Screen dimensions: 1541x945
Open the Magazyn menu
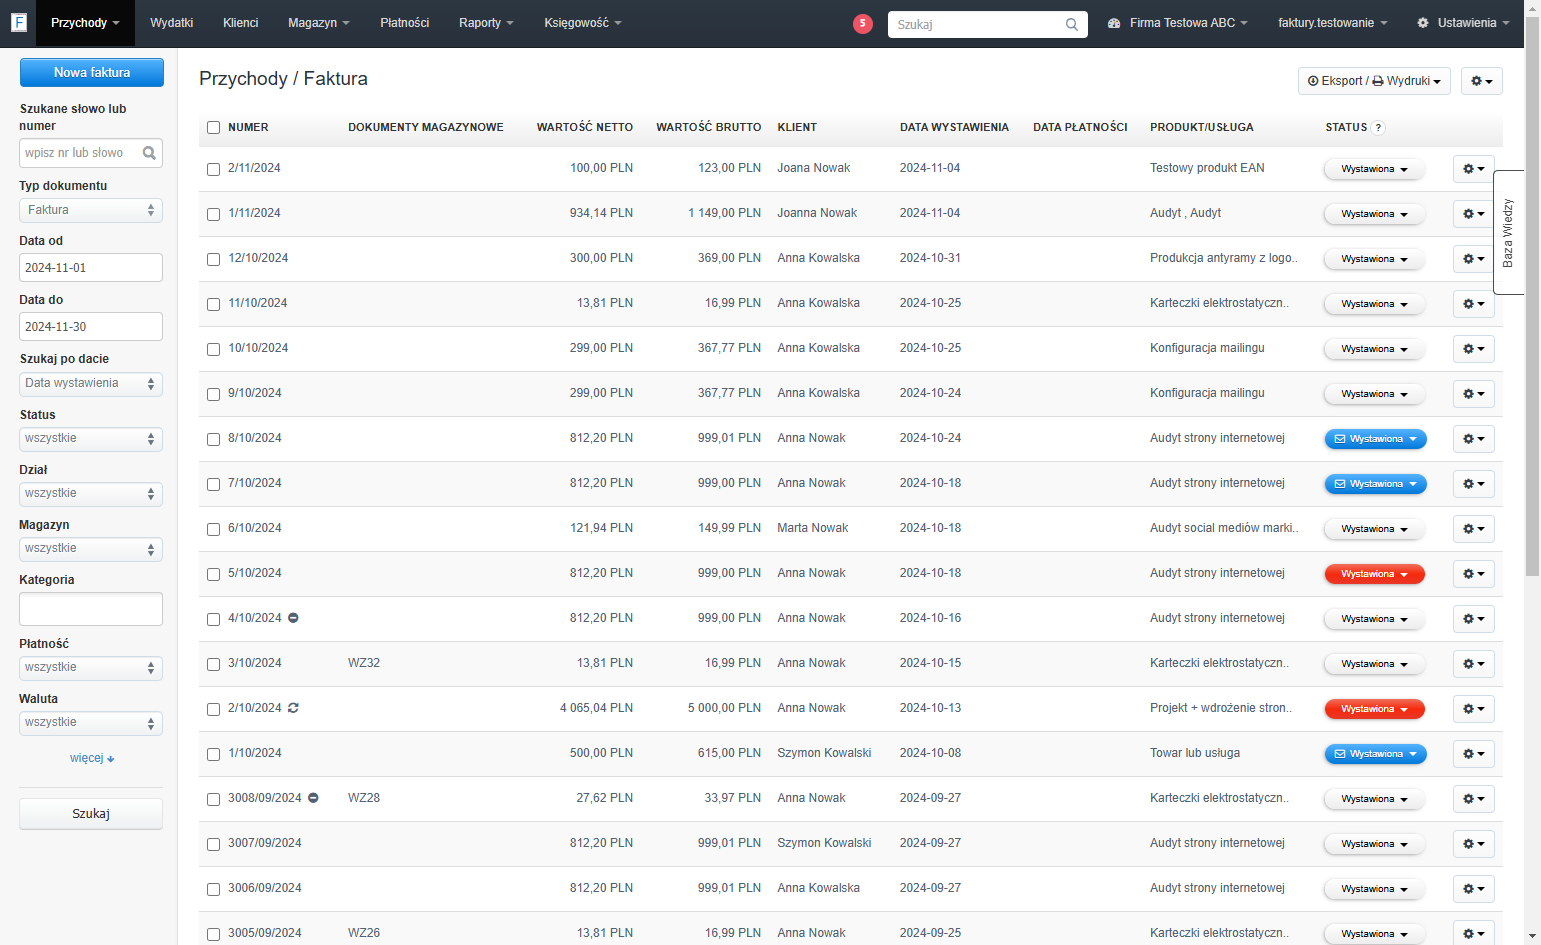click(319, 23)
